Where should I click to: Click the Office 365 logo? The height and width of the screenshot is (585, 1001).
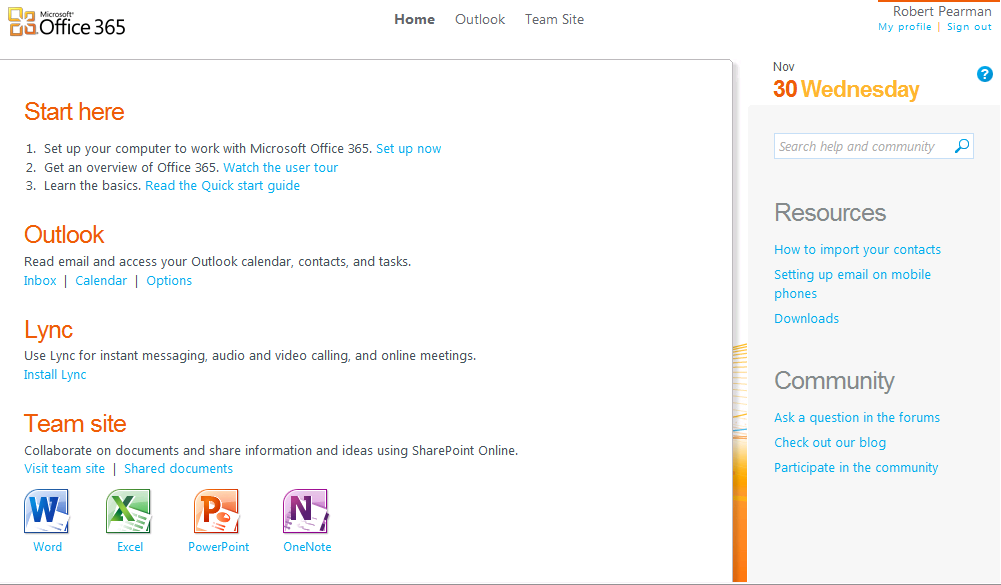[68, 21]
